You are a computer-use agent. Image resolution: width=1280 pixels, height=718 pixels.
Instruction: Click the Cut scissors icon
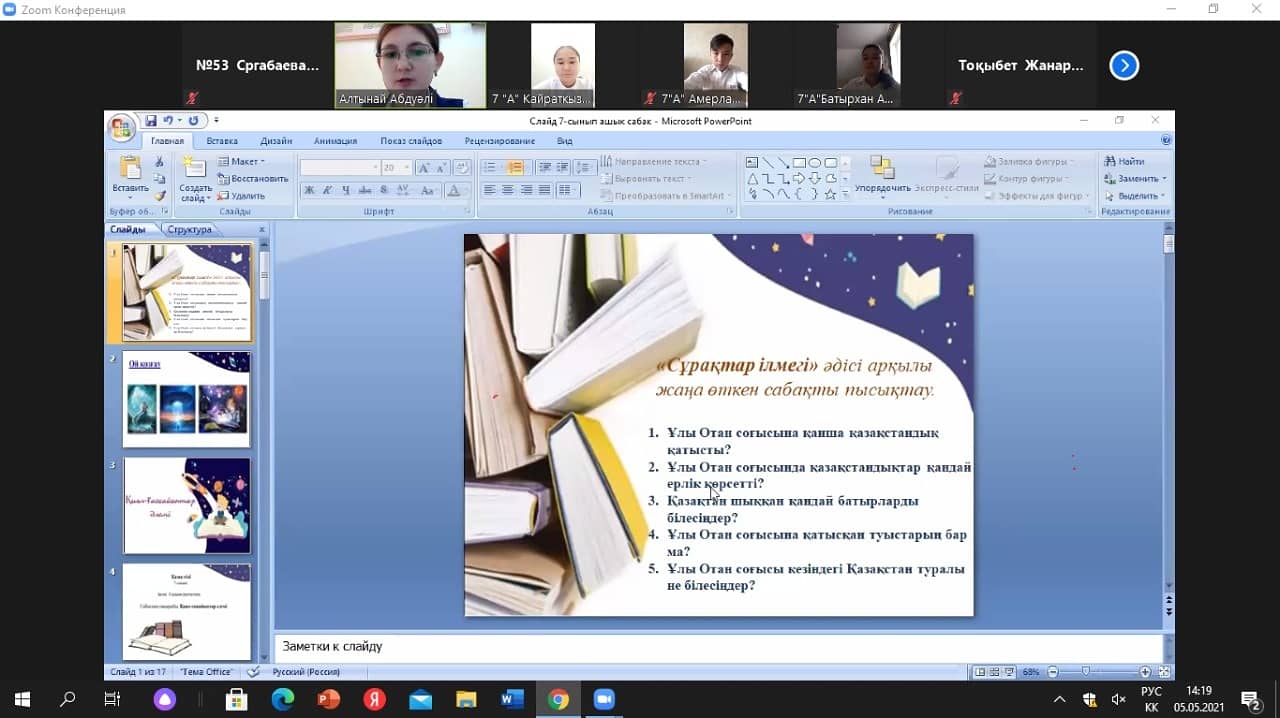(x=160, y=162)
